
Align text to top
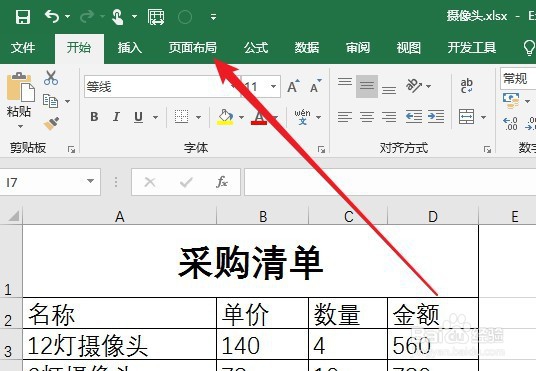point(345,82)
